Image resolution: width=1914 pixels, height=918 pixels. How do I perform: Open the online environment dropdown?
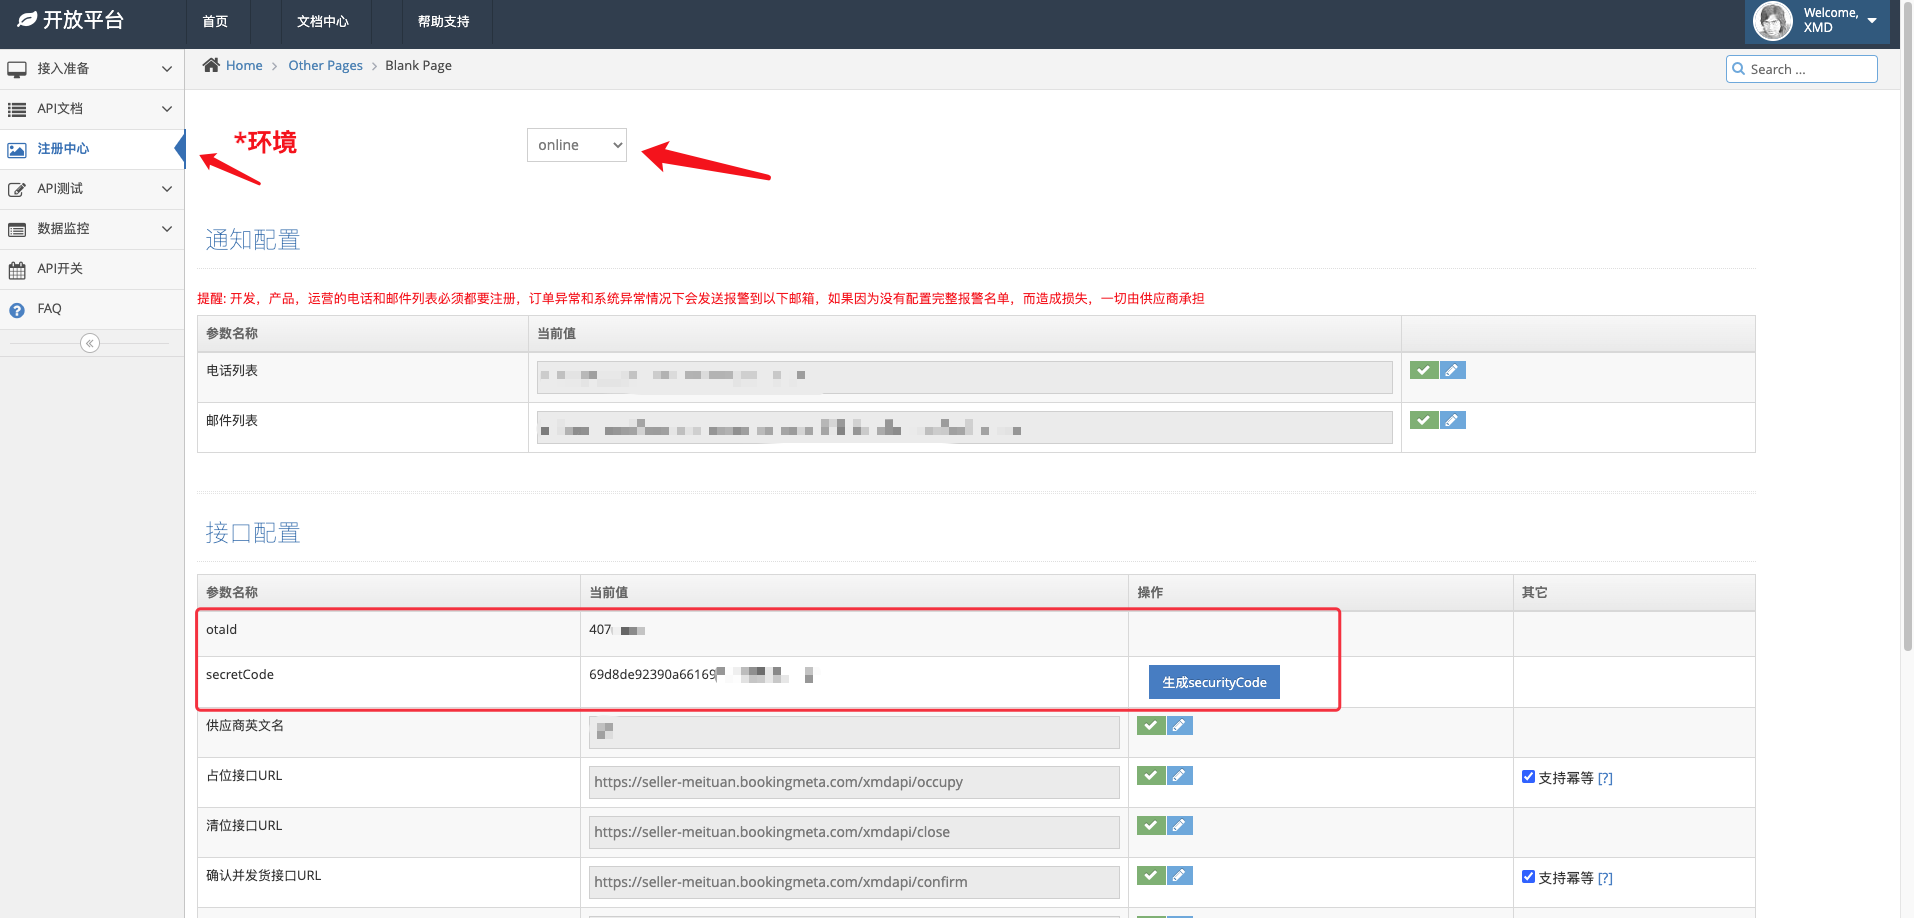(x=576, y=145)
